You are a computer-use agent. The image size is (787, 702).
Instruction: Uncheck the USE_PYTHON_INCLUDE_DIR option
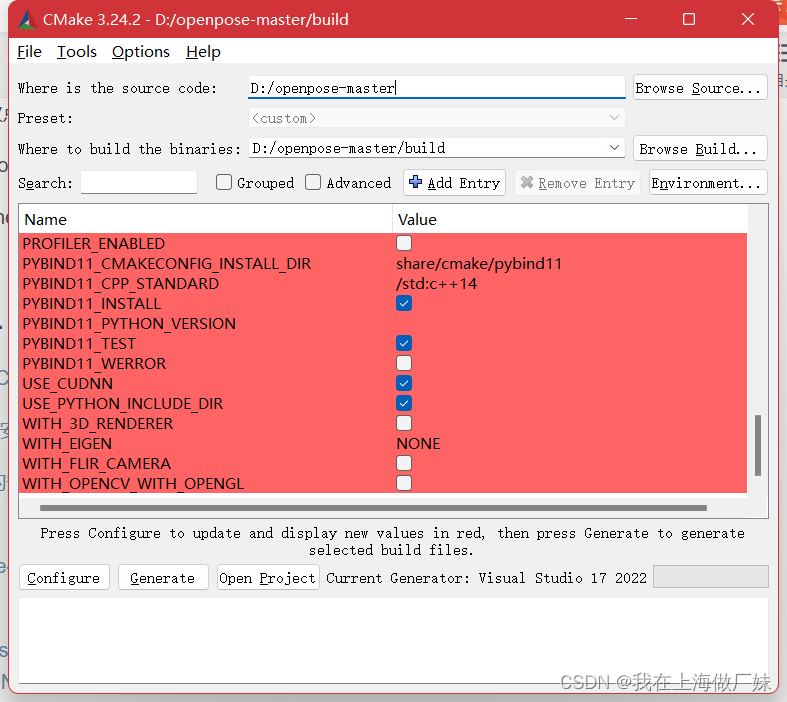[404, 403]
